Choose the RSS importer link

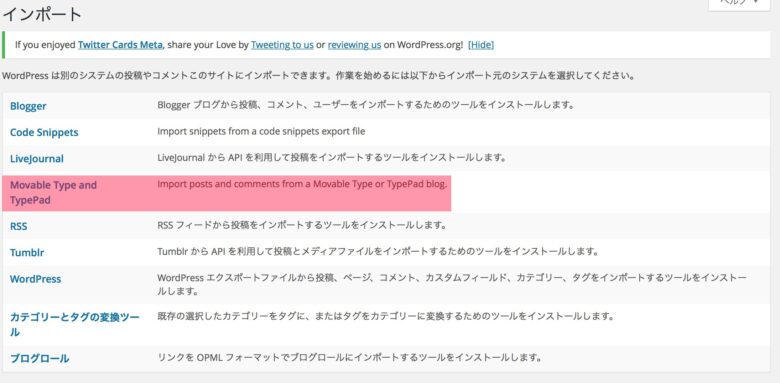click(x=18, y=226)
